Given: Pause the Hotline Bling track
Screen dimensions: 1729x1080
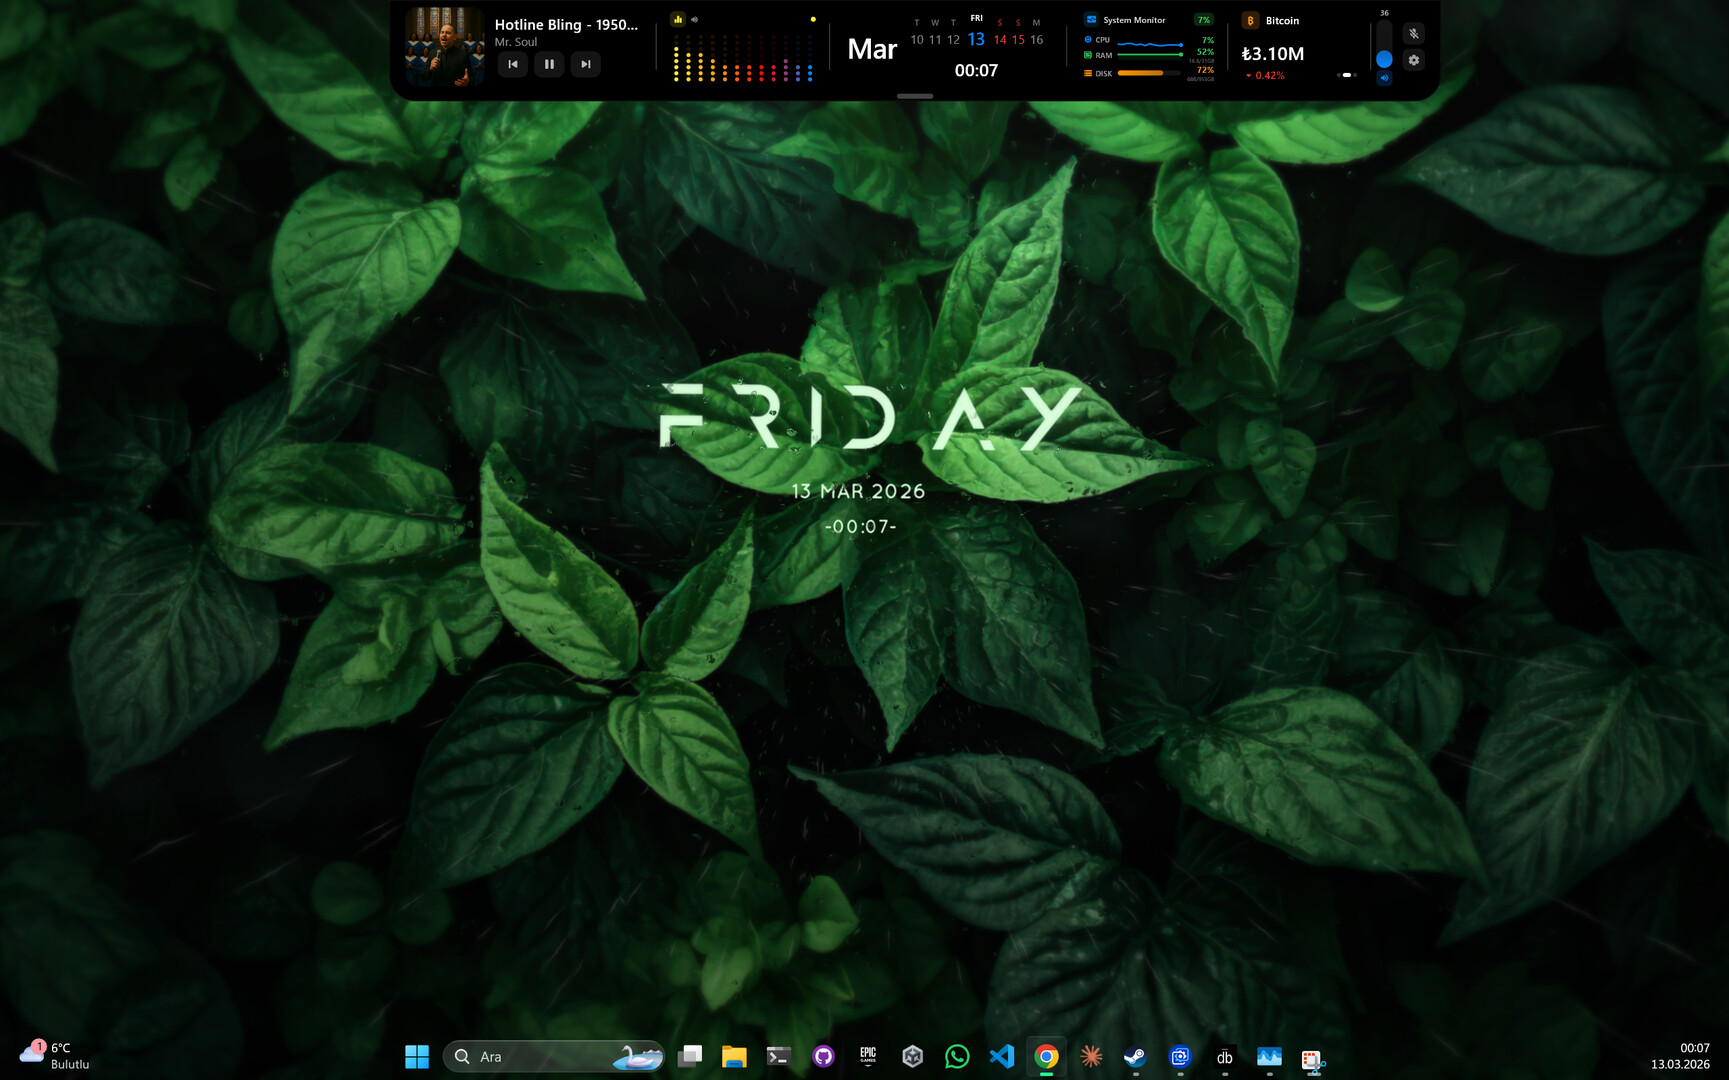Looking at the screenshot, I should [x=549, y=64].
